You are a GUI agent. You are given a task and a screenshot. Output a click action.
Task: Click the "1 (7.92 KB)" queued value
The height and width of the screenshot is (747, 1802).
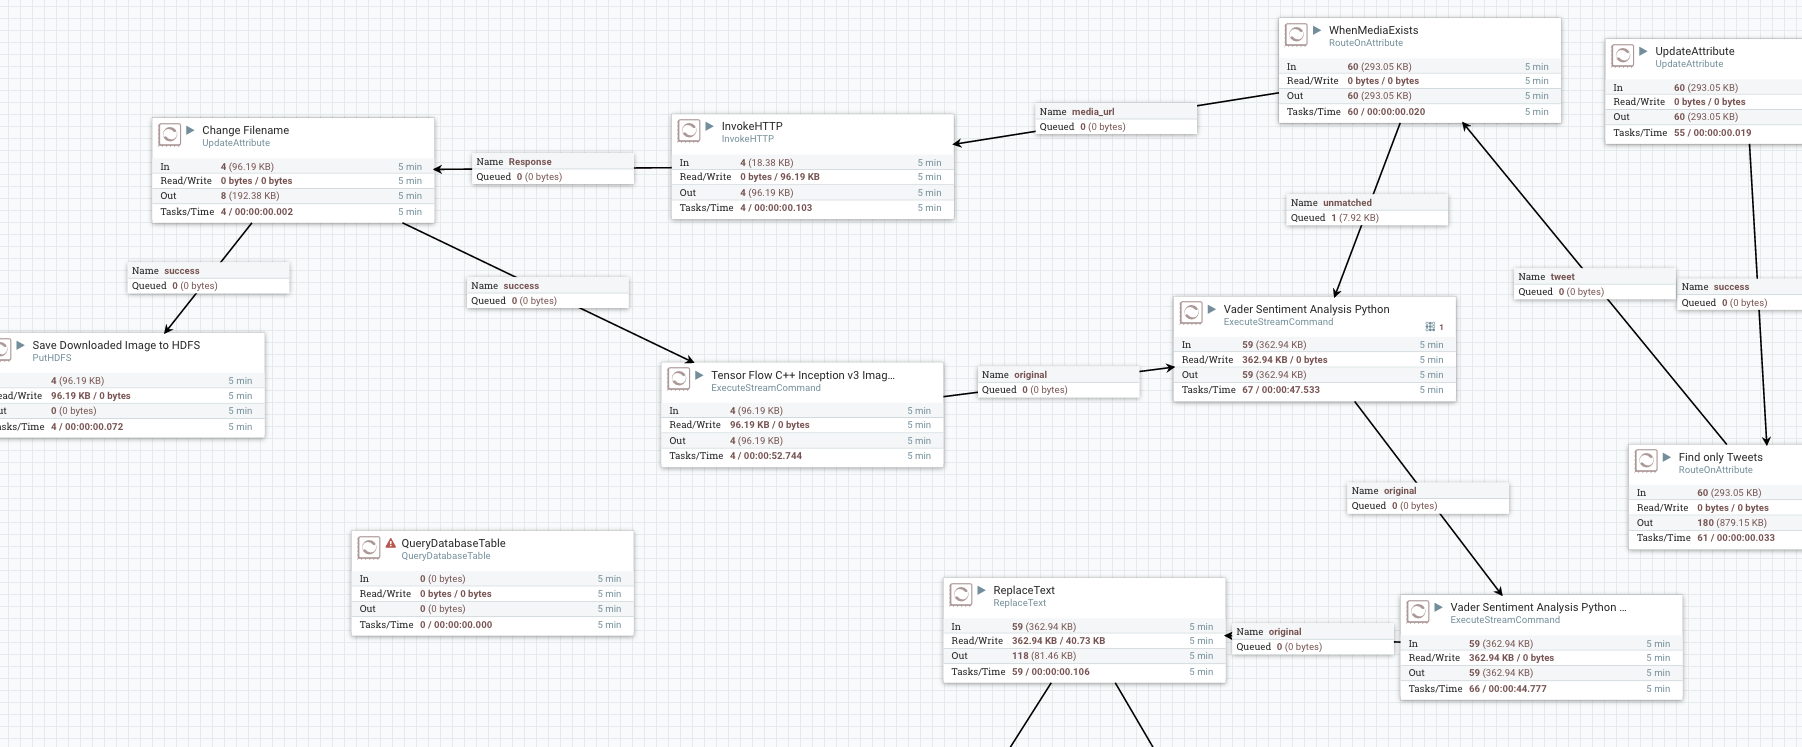click(1354, 218)
